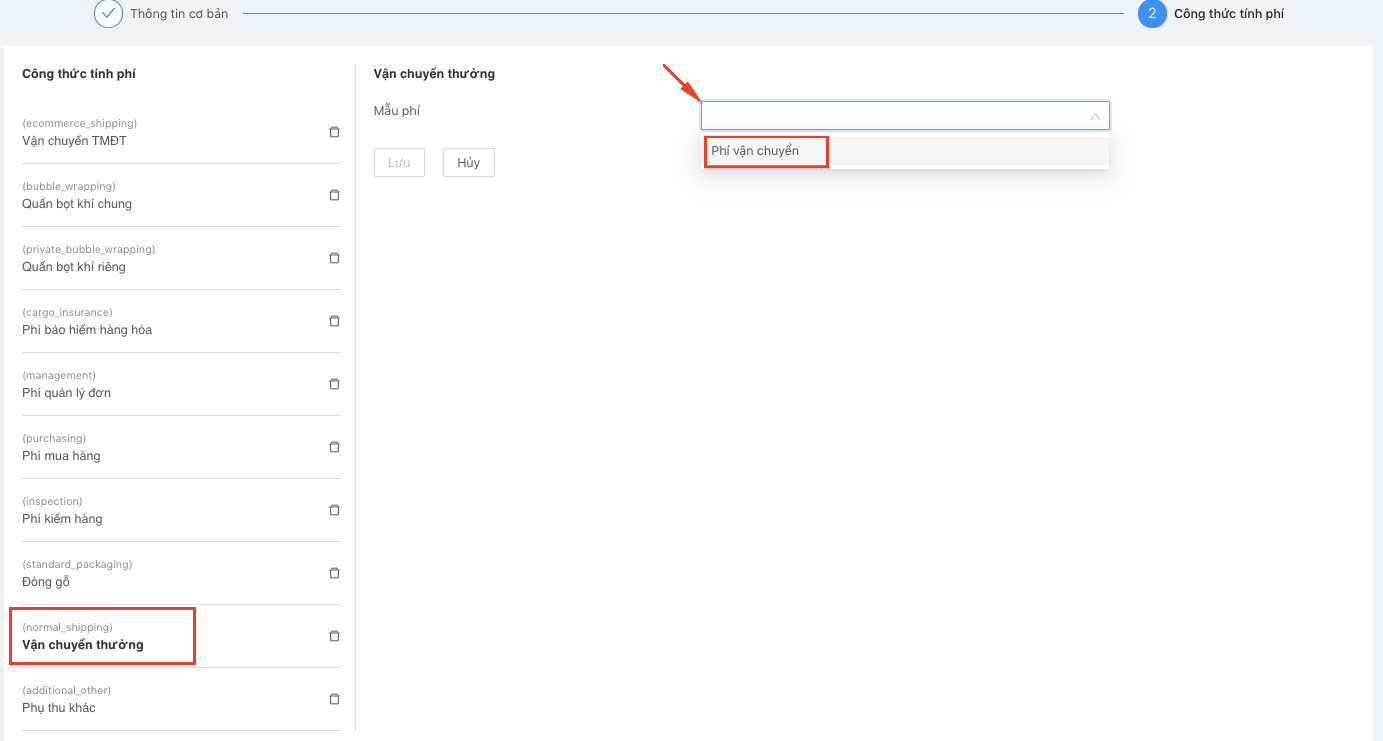Click trash icon beside Phí quản lý đơn
The height and width of the screenshot is (741, 1383).
pyautogui.click(x=334, y=384)
